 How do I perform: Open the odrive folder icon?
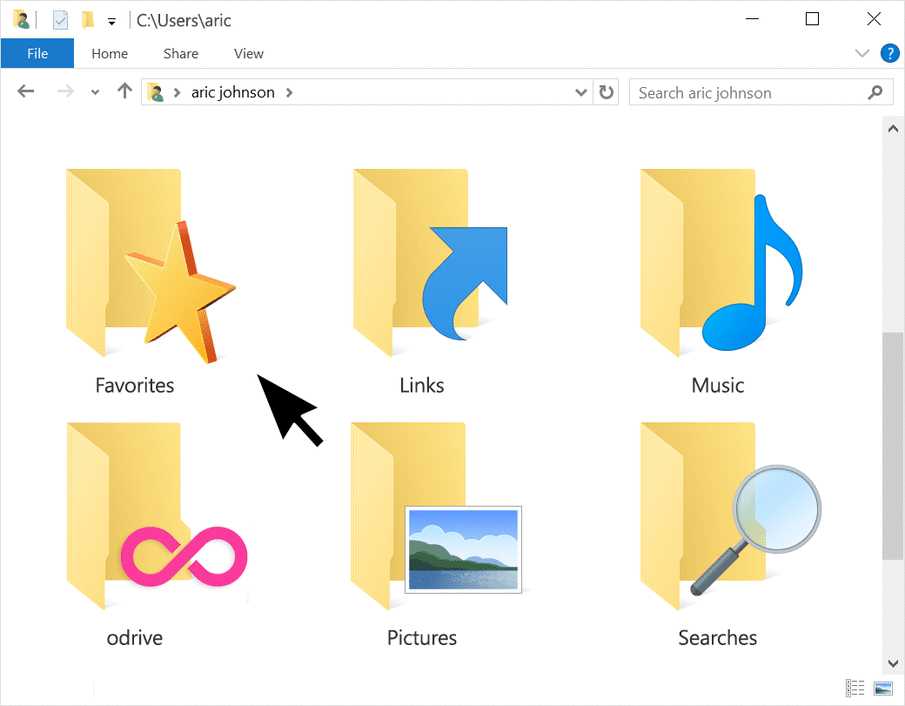point(156,516)
